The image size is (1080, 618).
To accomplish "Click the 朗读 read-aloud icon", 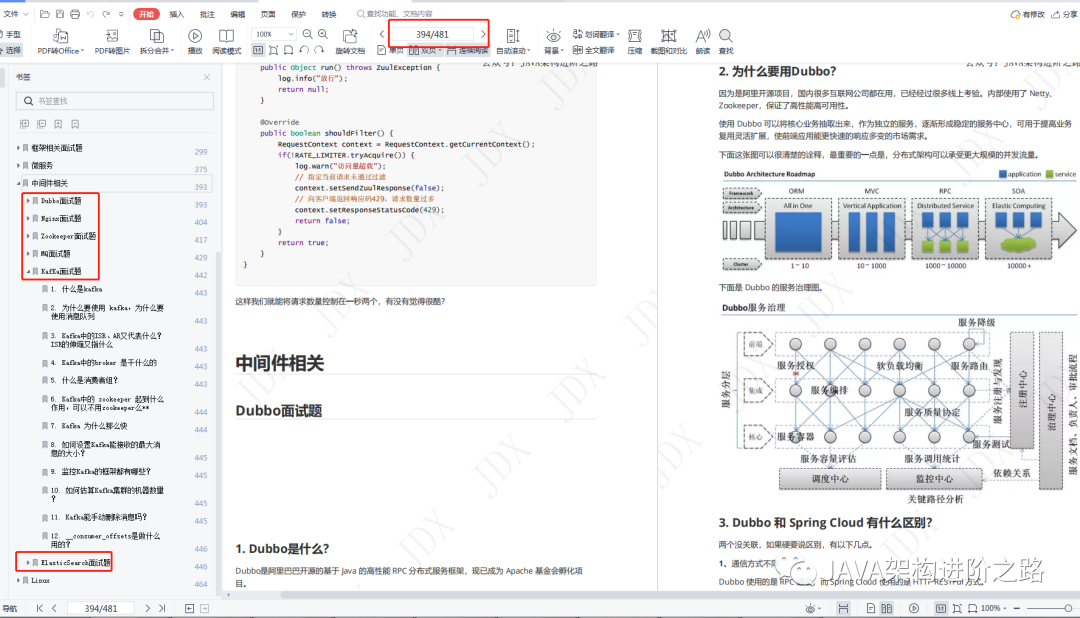I will tap(703, 36).
